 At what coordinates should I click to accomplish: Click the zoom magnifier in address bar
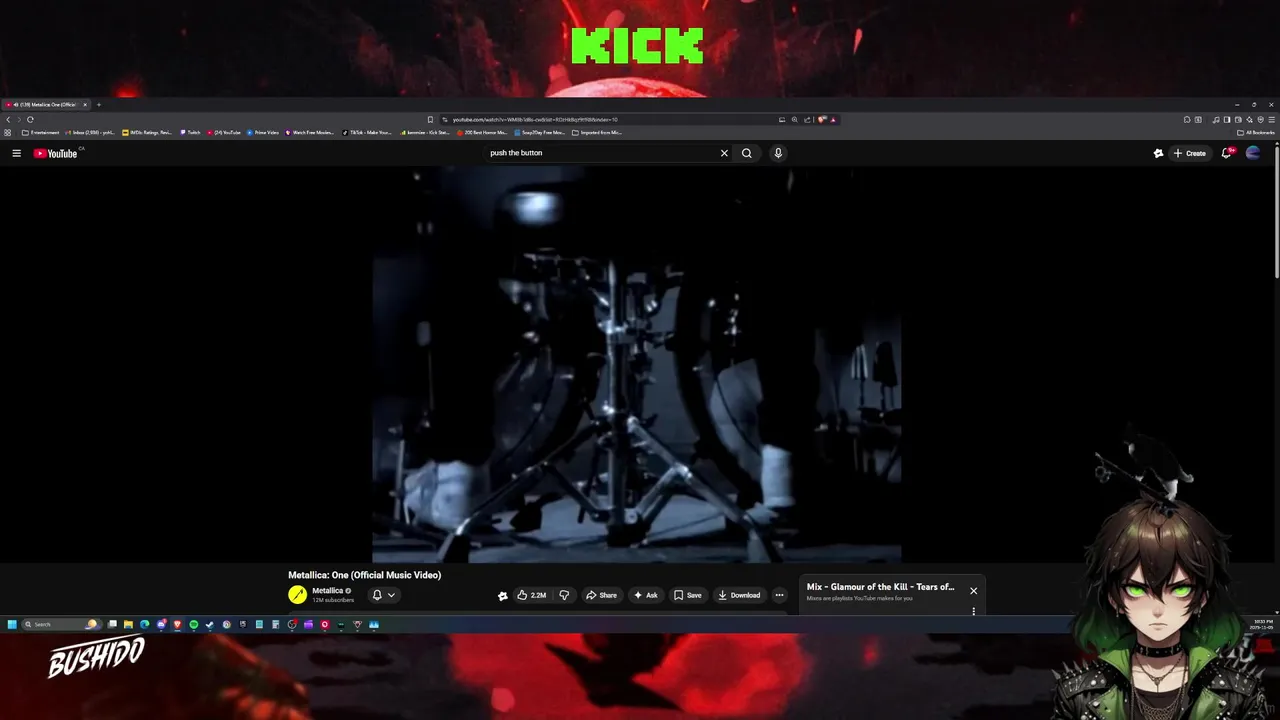[795, 119]
